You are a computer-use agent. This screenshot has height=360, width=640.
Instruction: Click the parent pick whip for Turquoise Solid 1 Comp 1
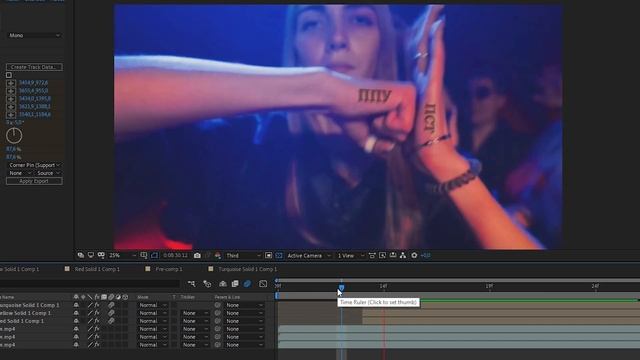pos(218,305)
